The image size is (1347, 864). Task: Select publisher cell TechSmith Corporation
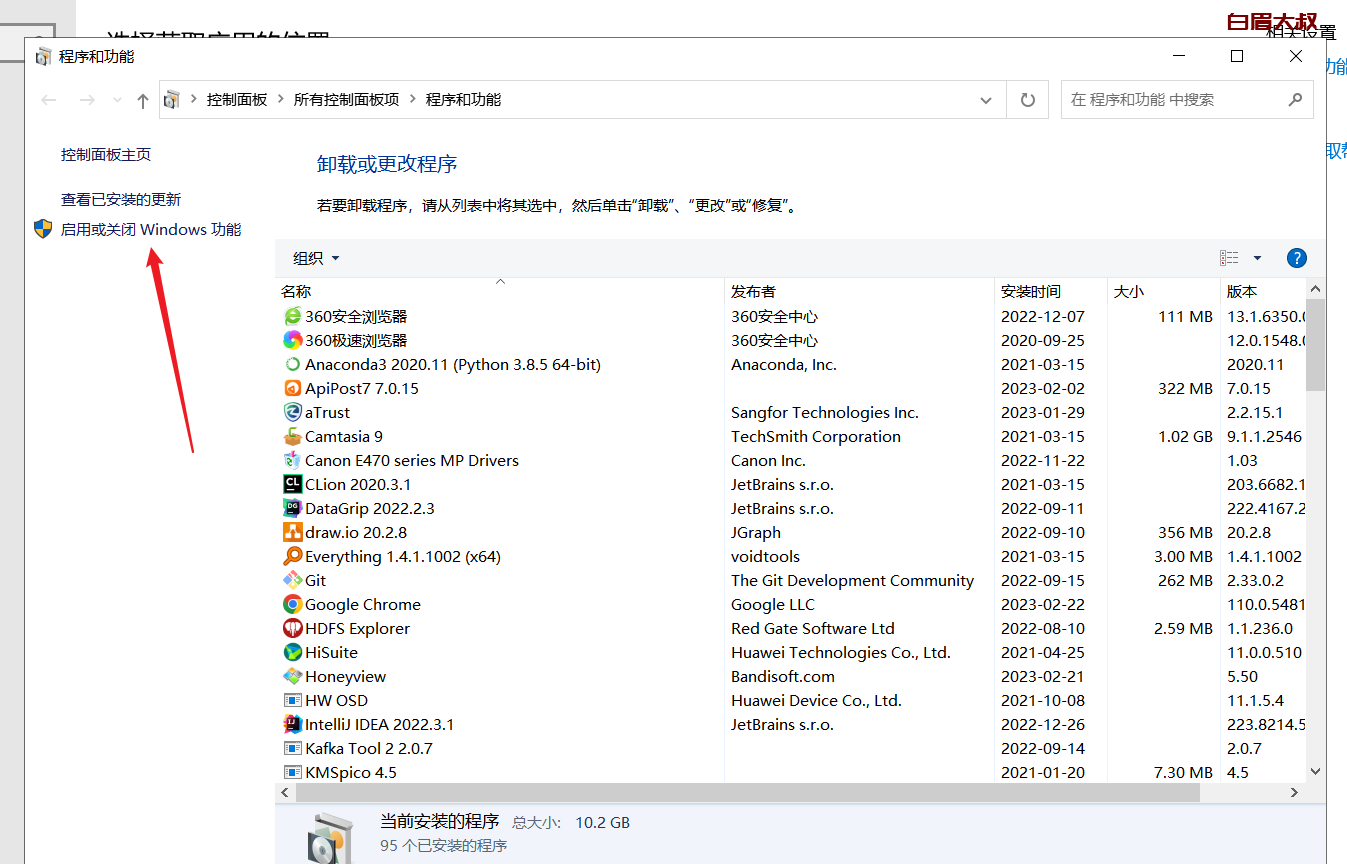tap(816, 436)
